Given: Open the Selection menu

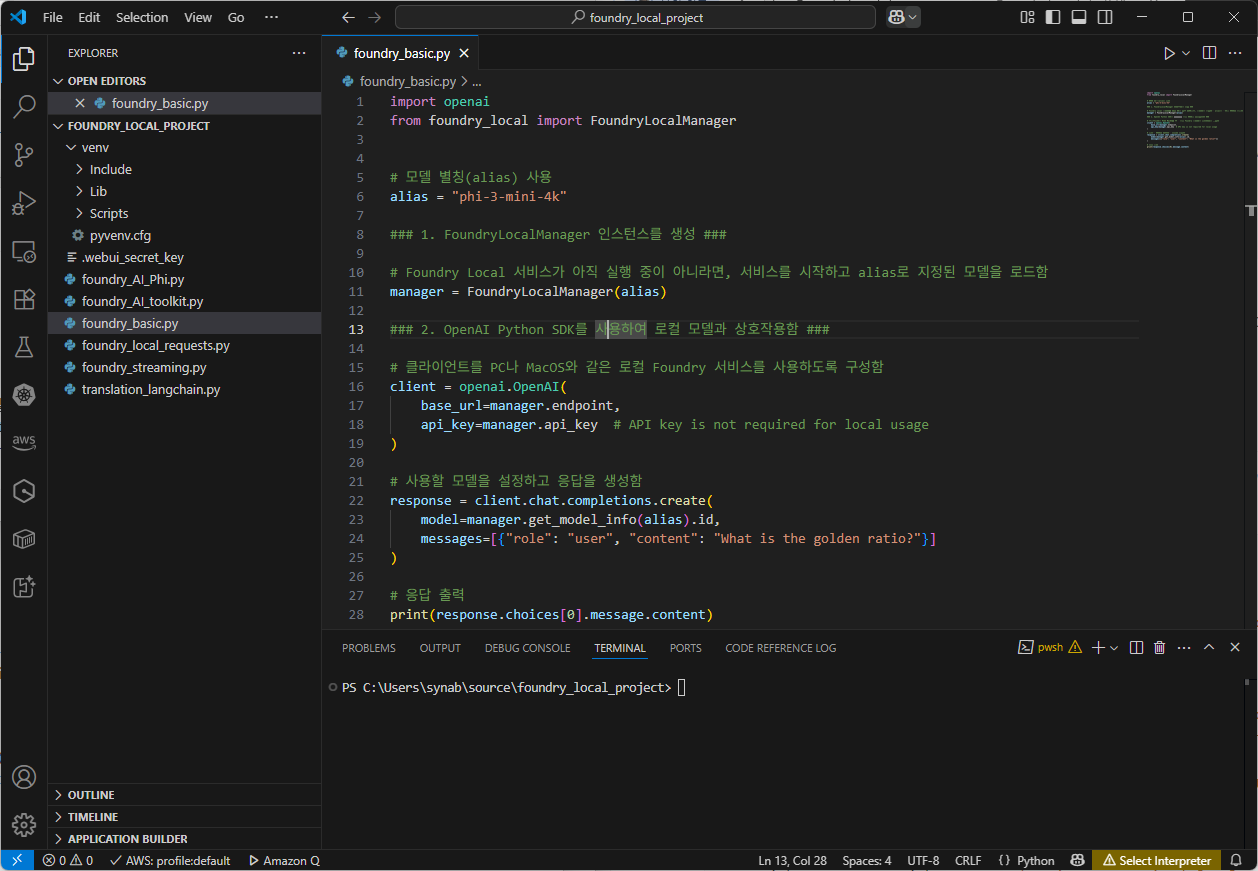Looking at the screenshot, I should (142, 17).
